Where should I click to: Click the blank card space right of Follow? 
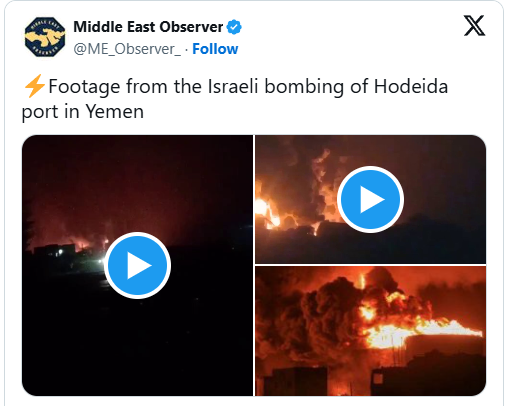click(350, 49)
